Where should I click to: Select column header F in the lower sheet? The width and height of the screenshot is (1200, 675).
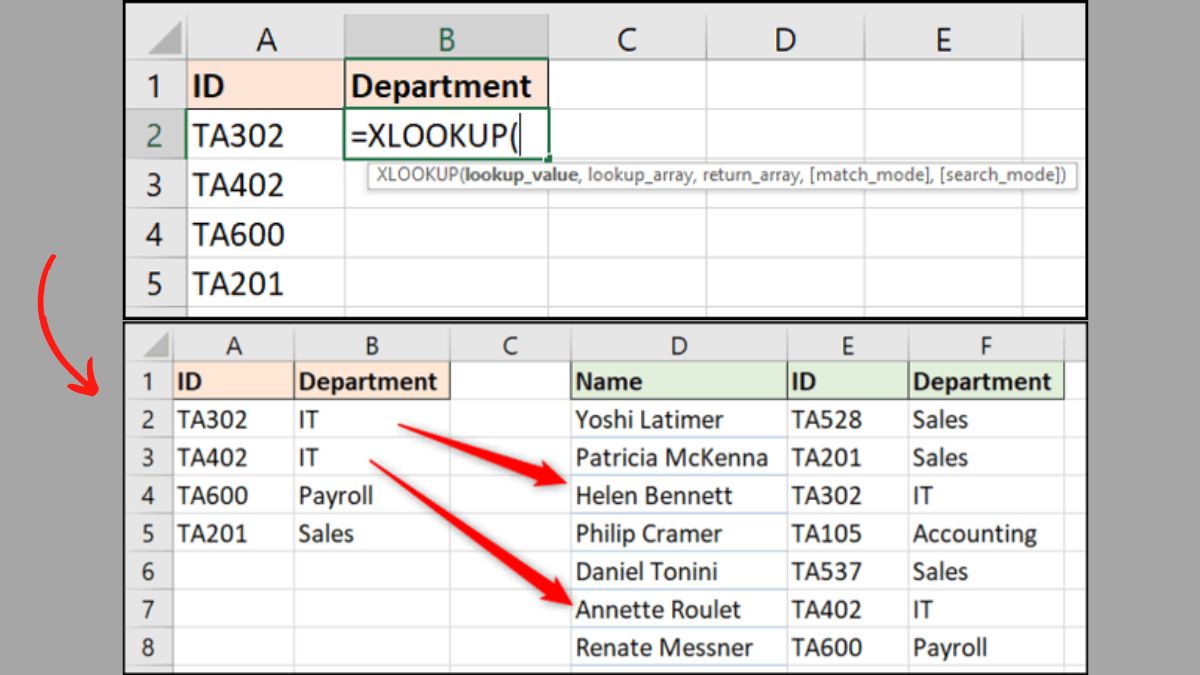click(x=986, y=345)
